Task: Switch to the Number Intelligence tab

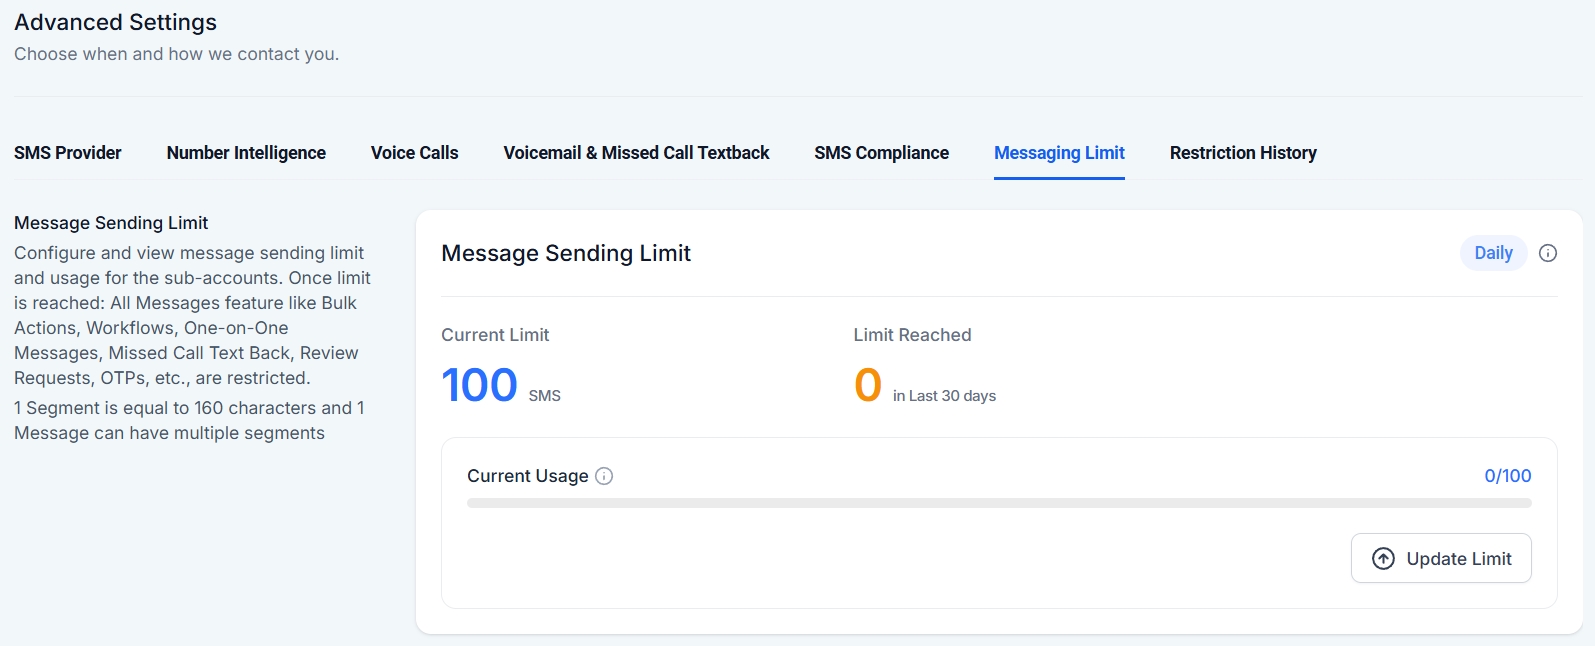Action: point(246,153)
